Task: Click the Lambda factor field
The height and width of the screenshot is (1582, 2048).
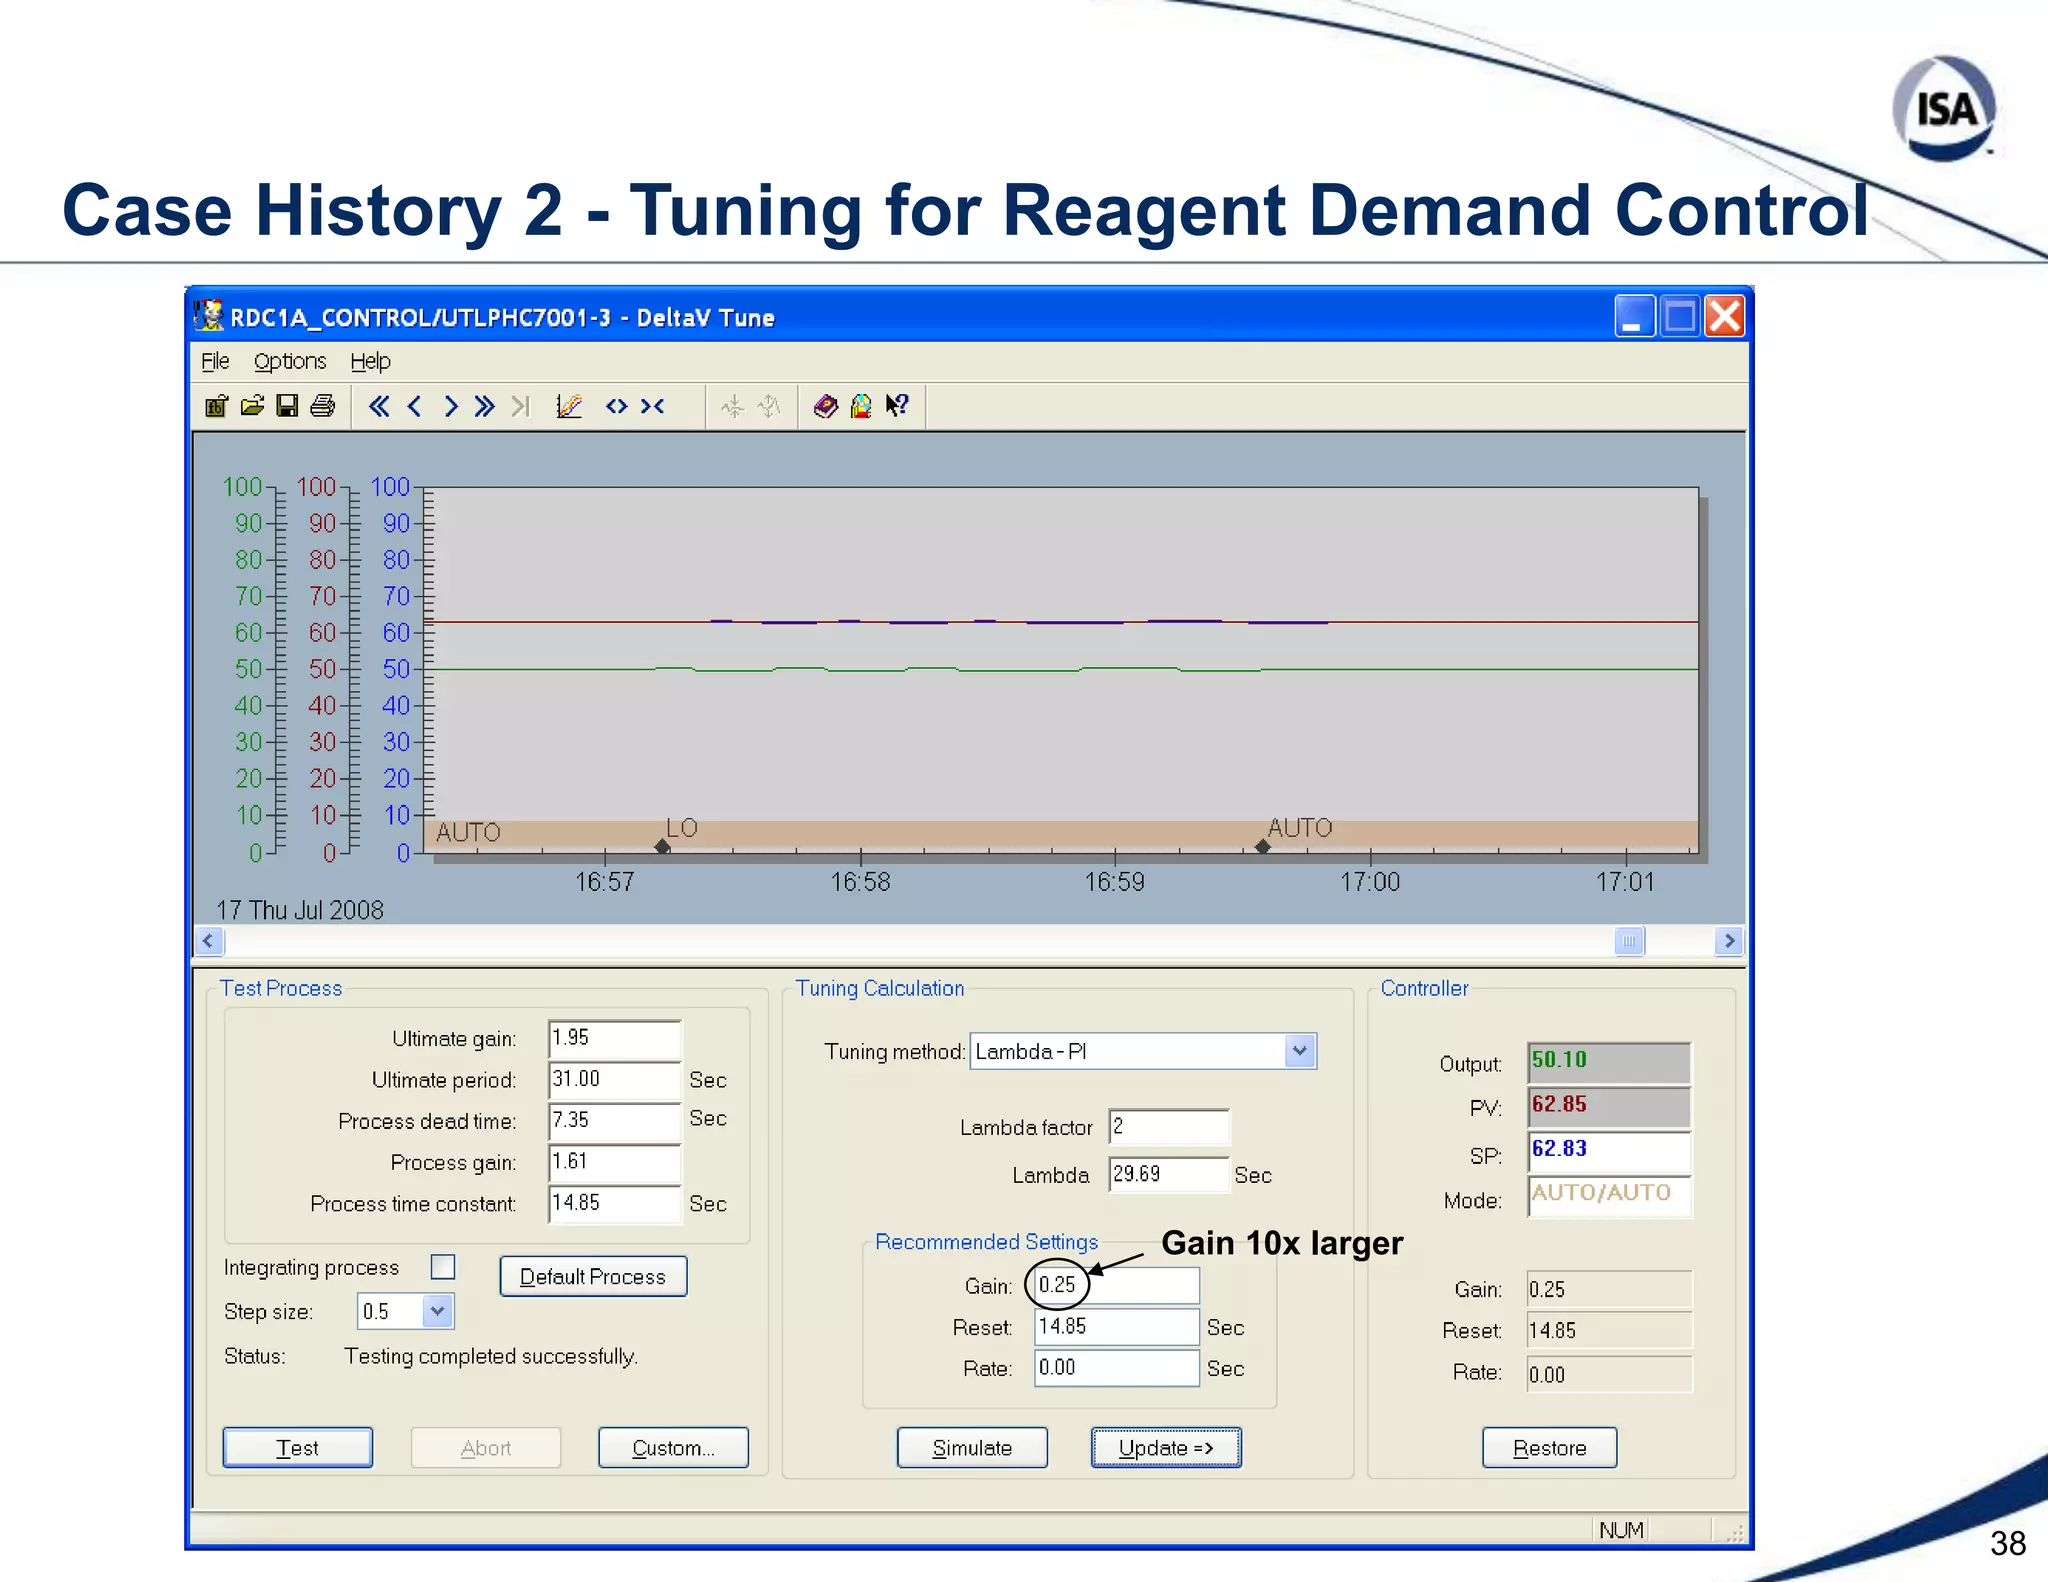Action: [1168, 1127]
